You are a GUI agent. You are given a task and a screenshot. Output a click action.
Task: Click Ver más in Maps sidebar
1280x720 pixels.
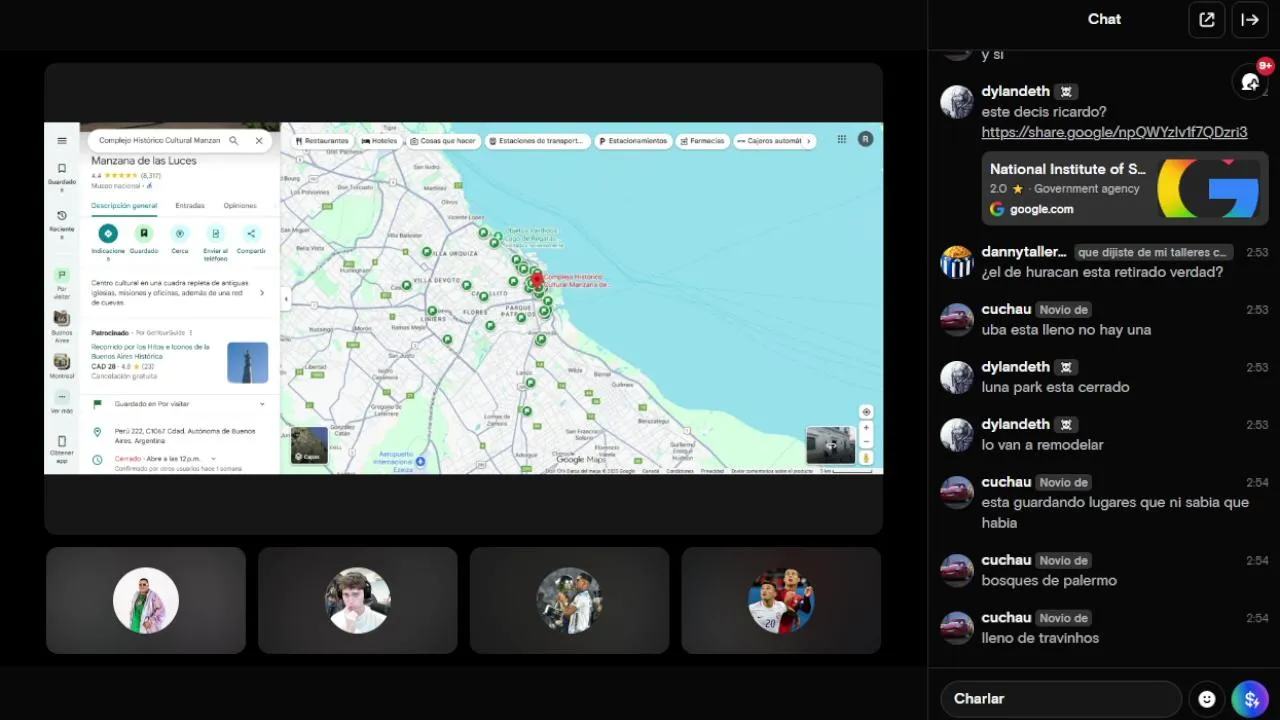[62, 402]
